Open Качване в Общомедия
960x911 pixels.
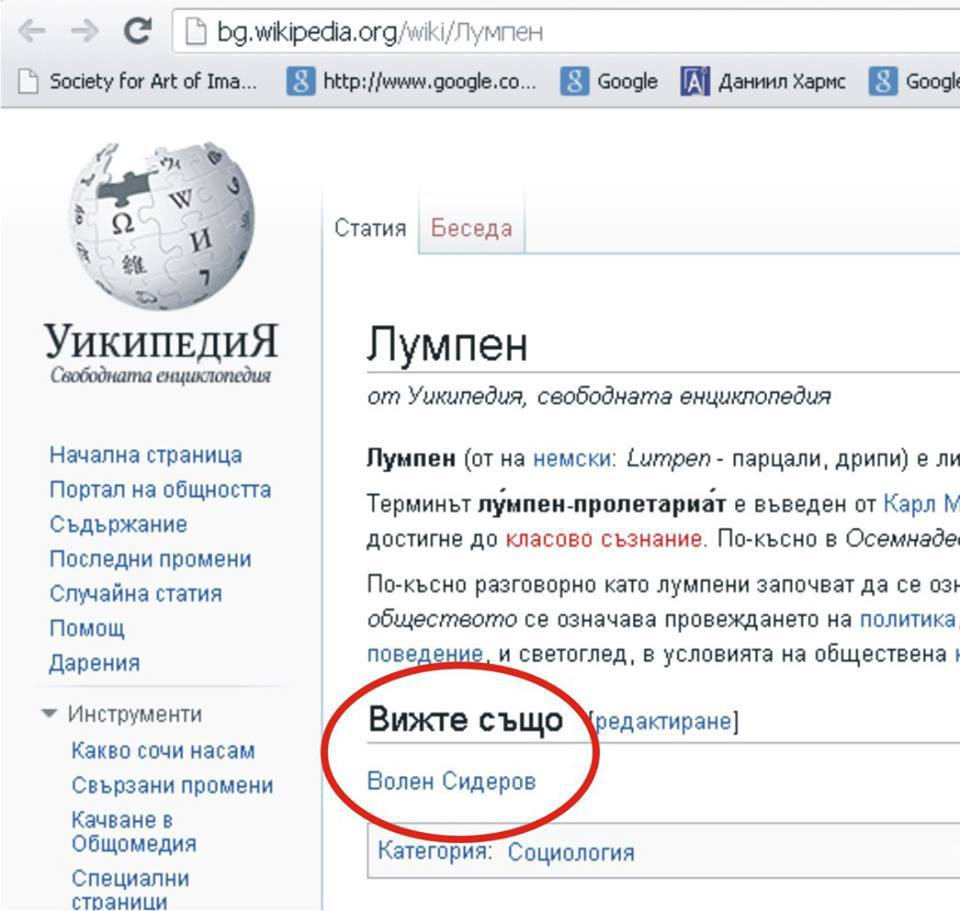(x=134, y=832)
